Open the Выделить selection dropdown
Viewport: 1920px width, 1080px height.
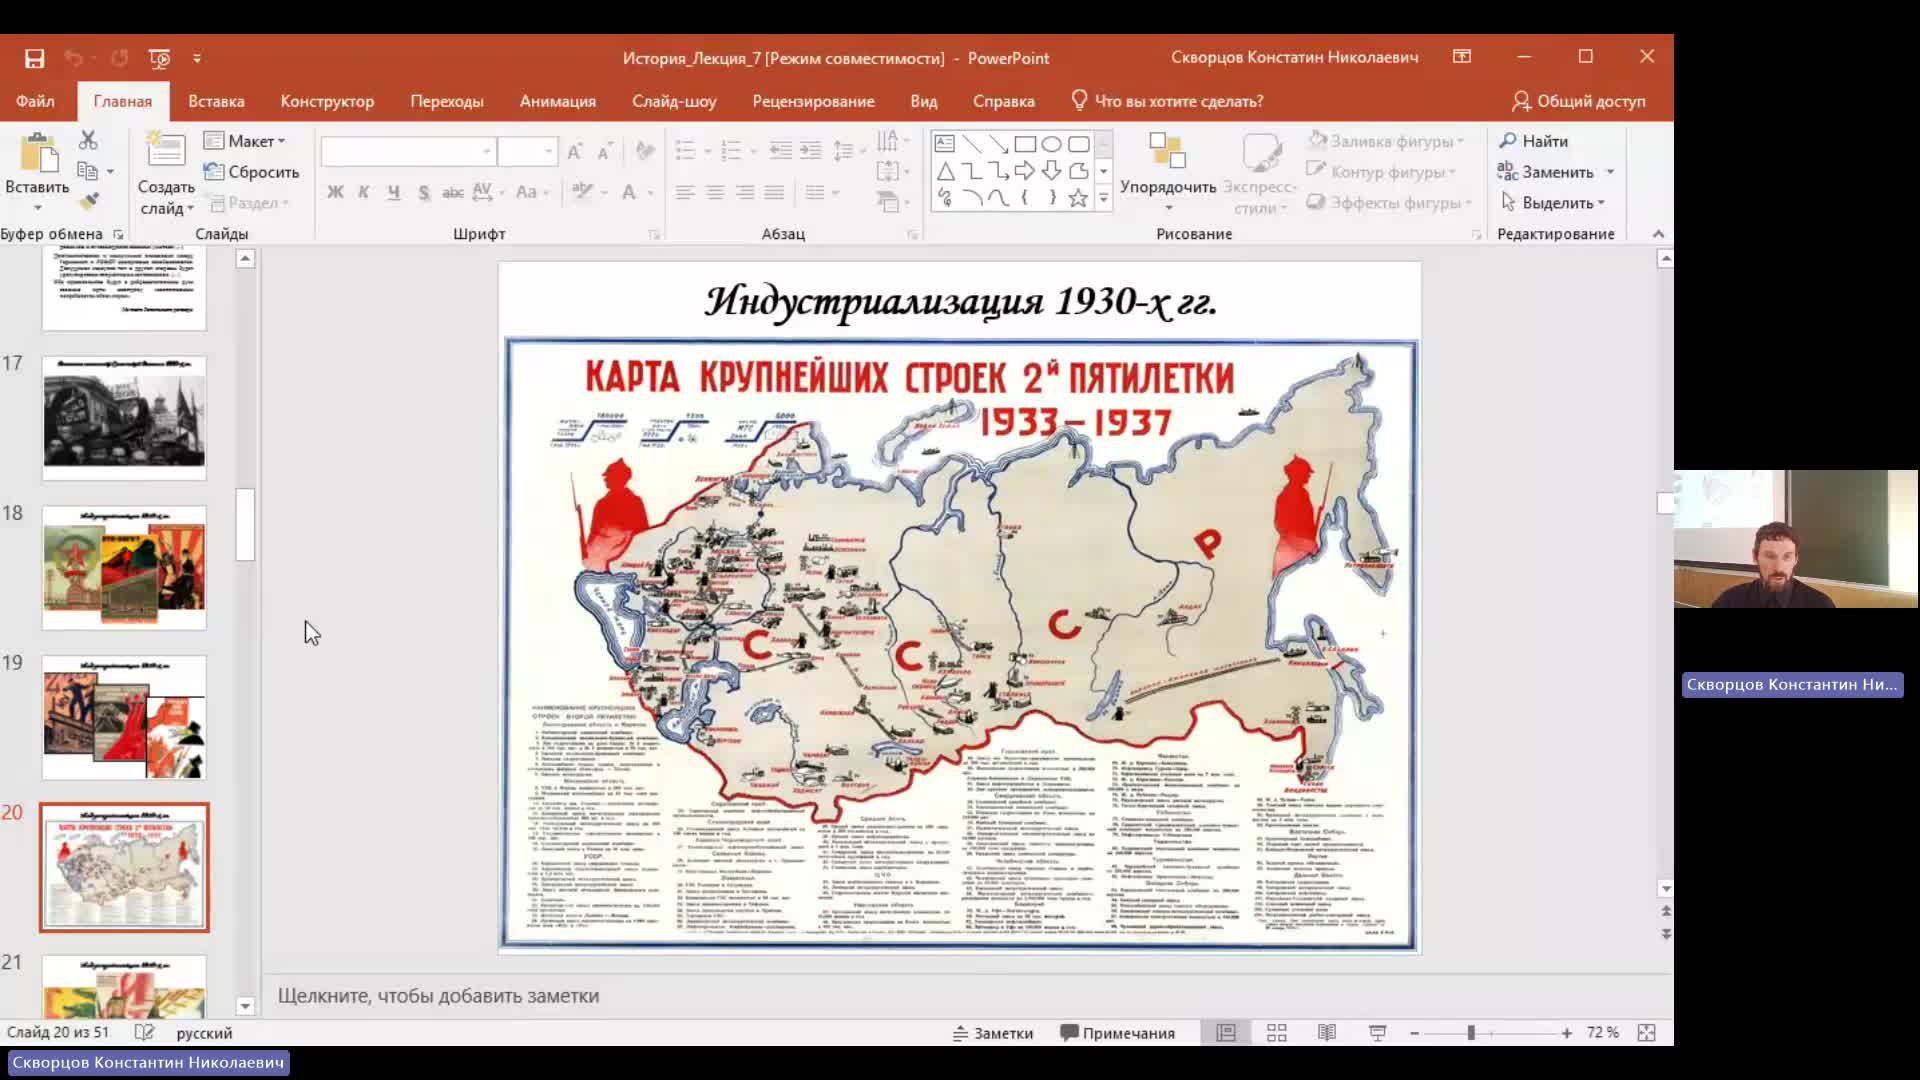(x=1552, y=203)
